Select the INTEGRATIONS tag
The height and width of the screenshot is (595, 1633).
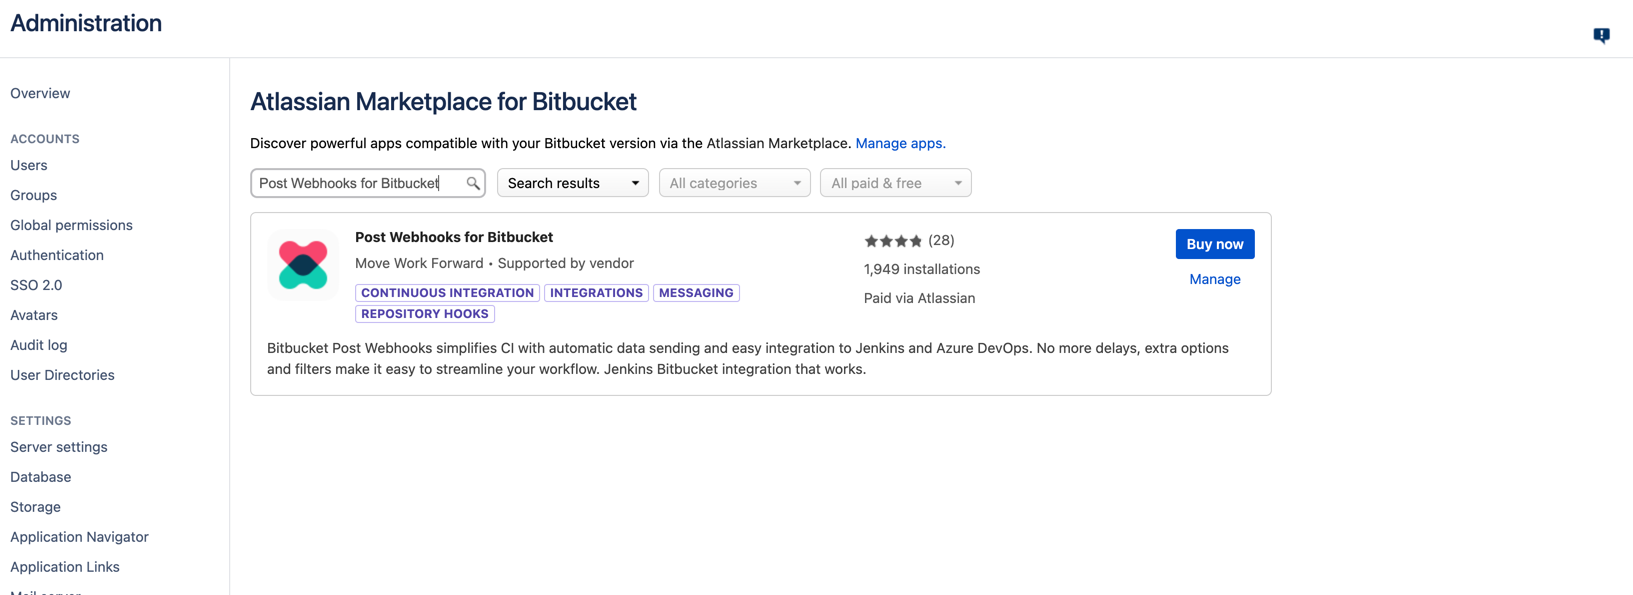(x=596, y=293)
